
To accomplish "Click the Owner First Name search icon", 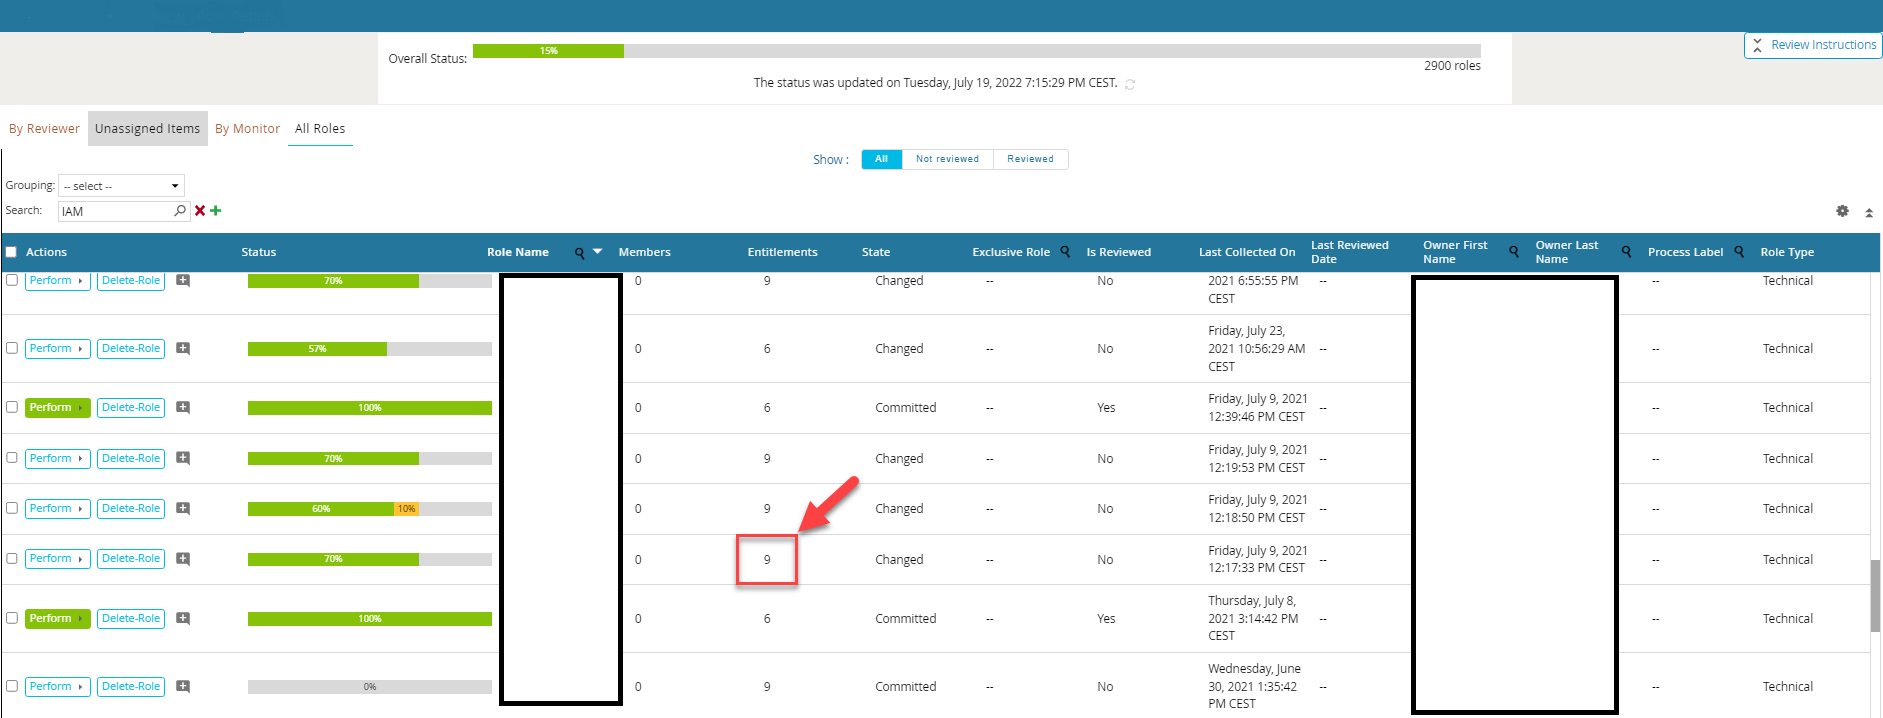I will click(1514, 252).
